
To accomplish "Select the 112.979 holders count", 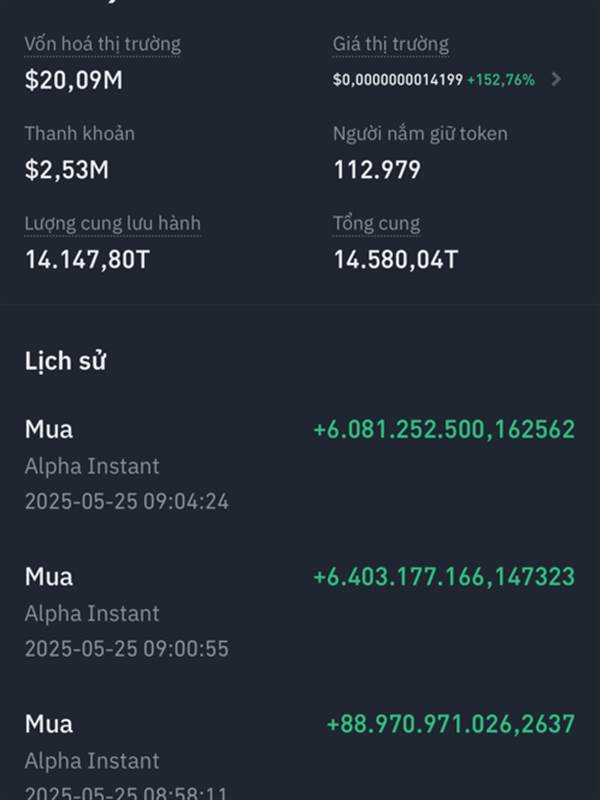I will coord(377,169).
